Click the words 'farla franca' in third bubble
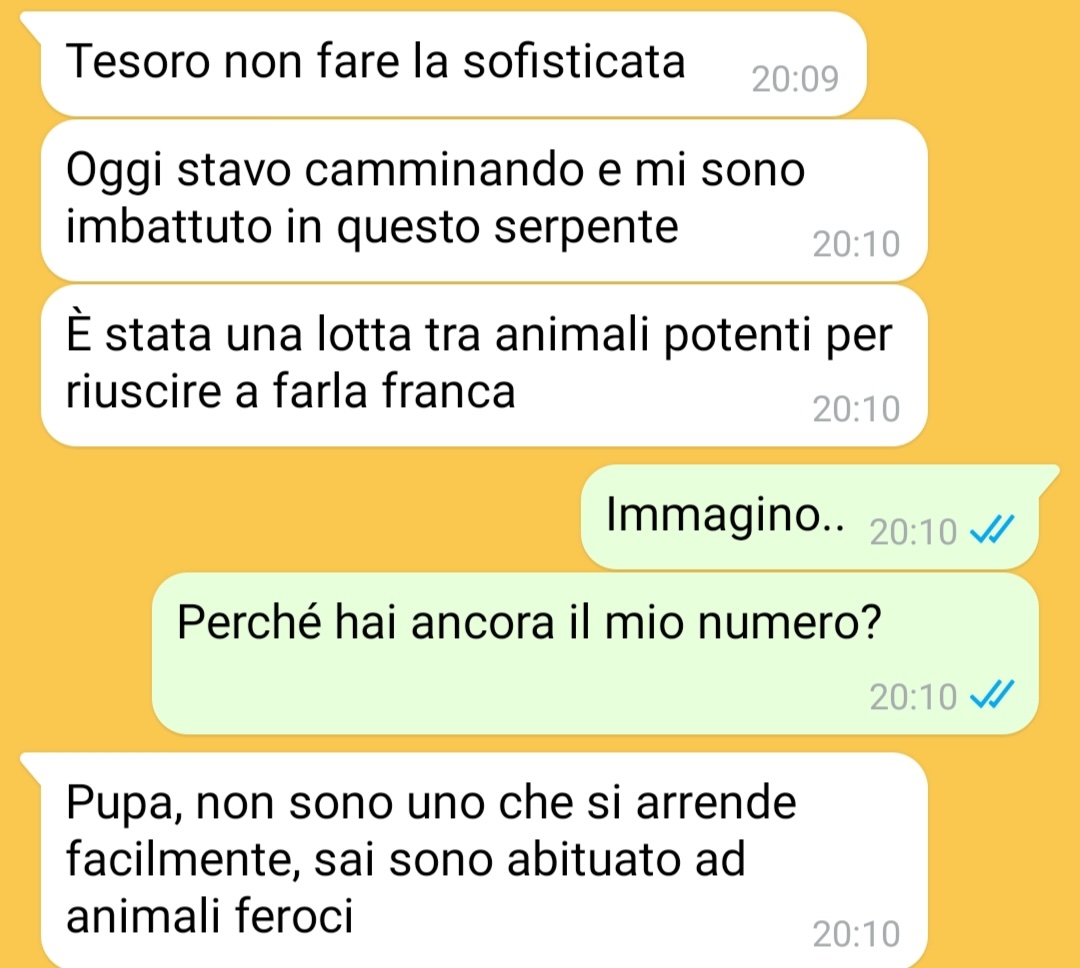Image resolution: width=1080 pixels, height=968 pixels. (394, 391)
